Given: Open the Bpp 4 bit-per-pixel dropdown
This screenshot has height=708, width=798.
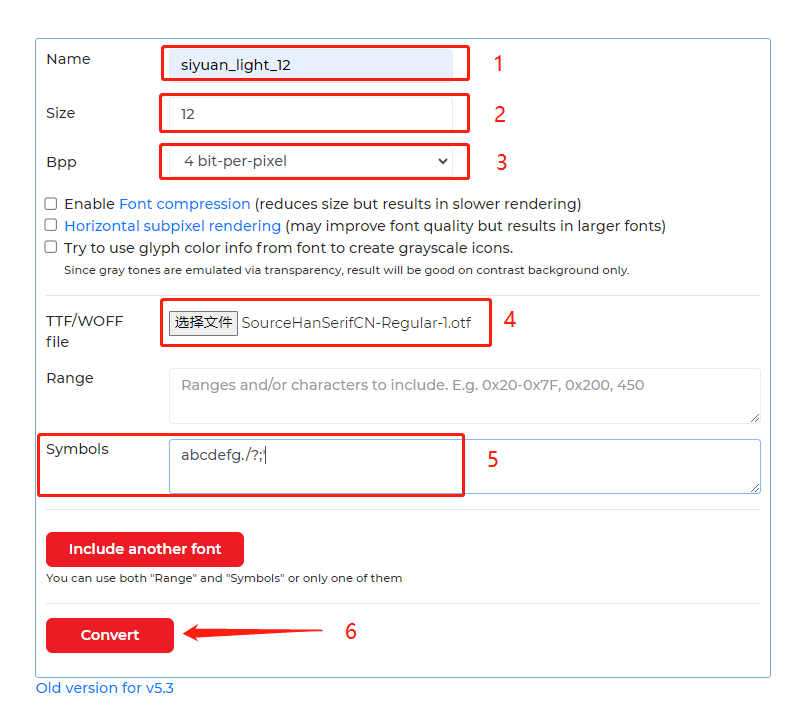Looking at the screenshot, I should 310,161.
